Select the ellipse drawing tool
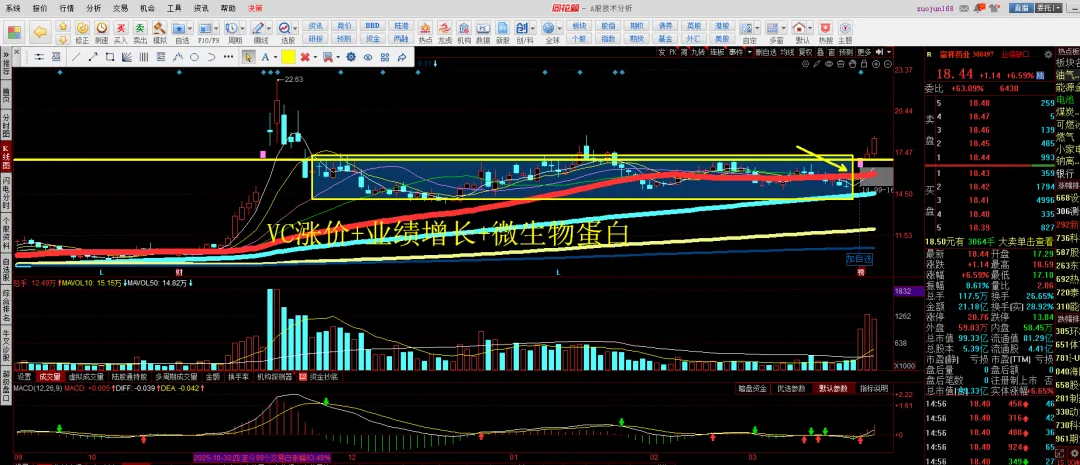Viewport: 1080px width, 465px height. (x=194, y=56)
